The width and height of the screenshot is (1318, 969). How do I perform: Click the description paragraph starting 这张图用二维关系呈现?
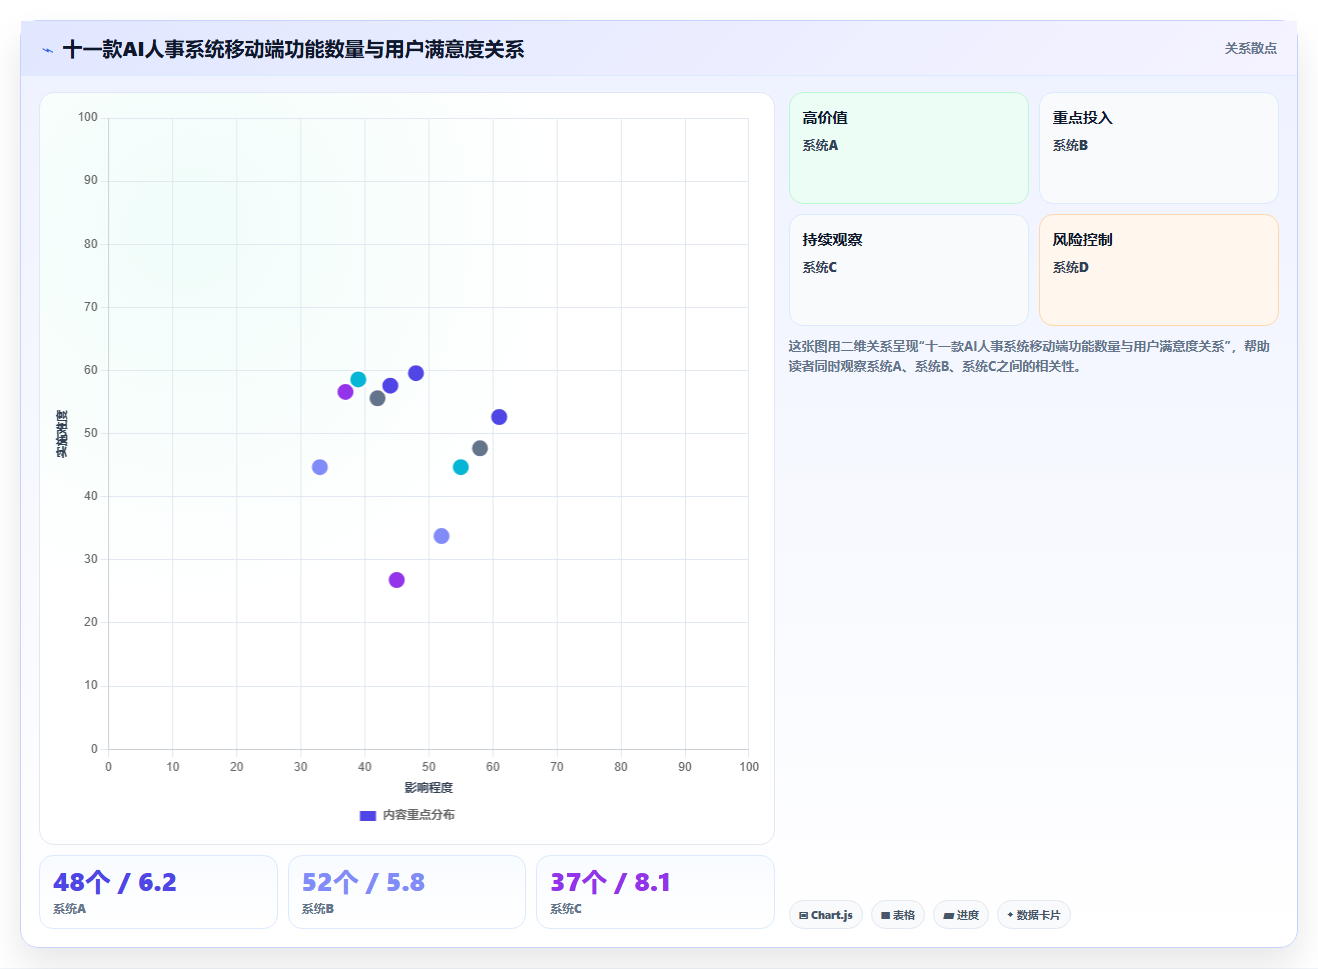click(1029, 356)
